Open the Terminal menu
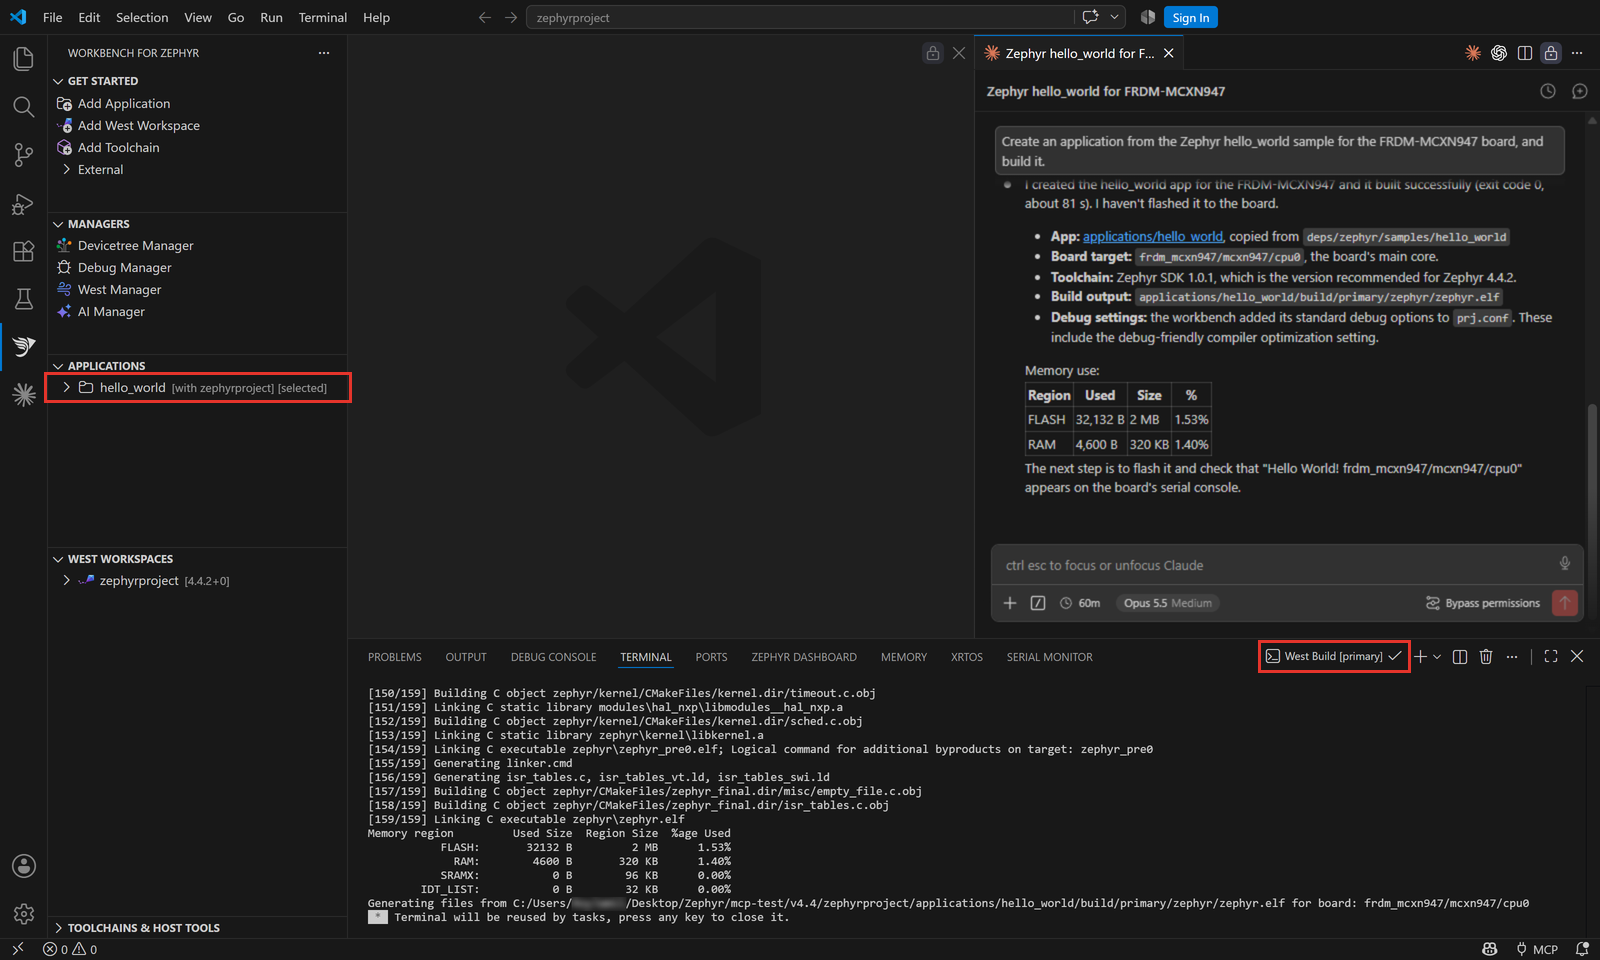Screen dimensions: 1600x960 click(322, 17)
